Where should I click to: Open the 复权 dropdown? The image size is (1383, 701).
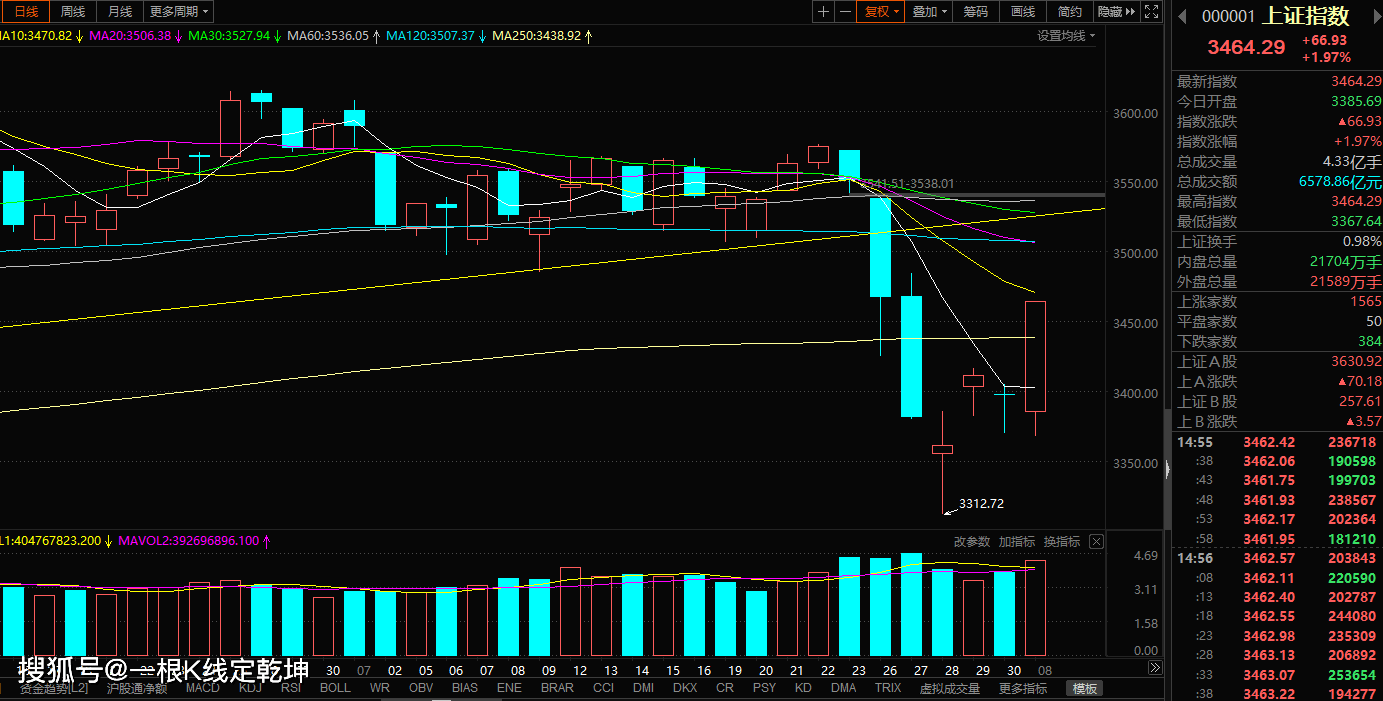coord(882,12)
